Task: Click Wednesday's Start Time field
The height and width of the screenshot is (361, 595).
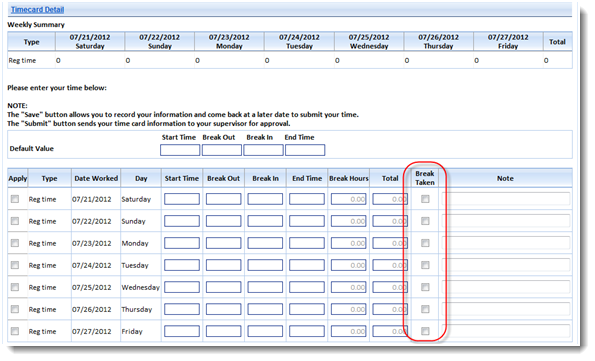Action: (182, 287)
